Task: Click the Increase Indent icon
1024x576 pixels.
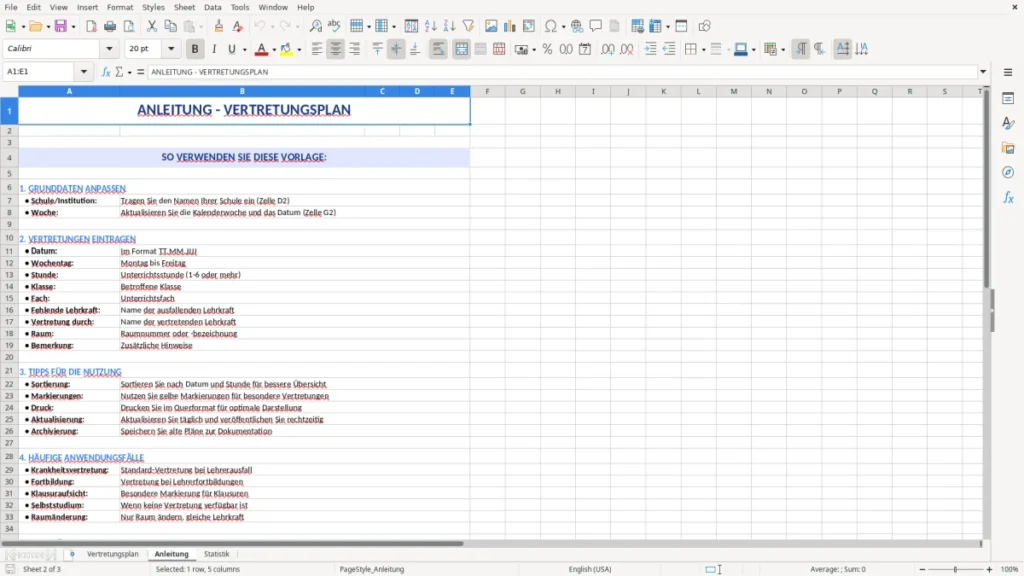Action: pyautogui.click(x=650, y=49)
